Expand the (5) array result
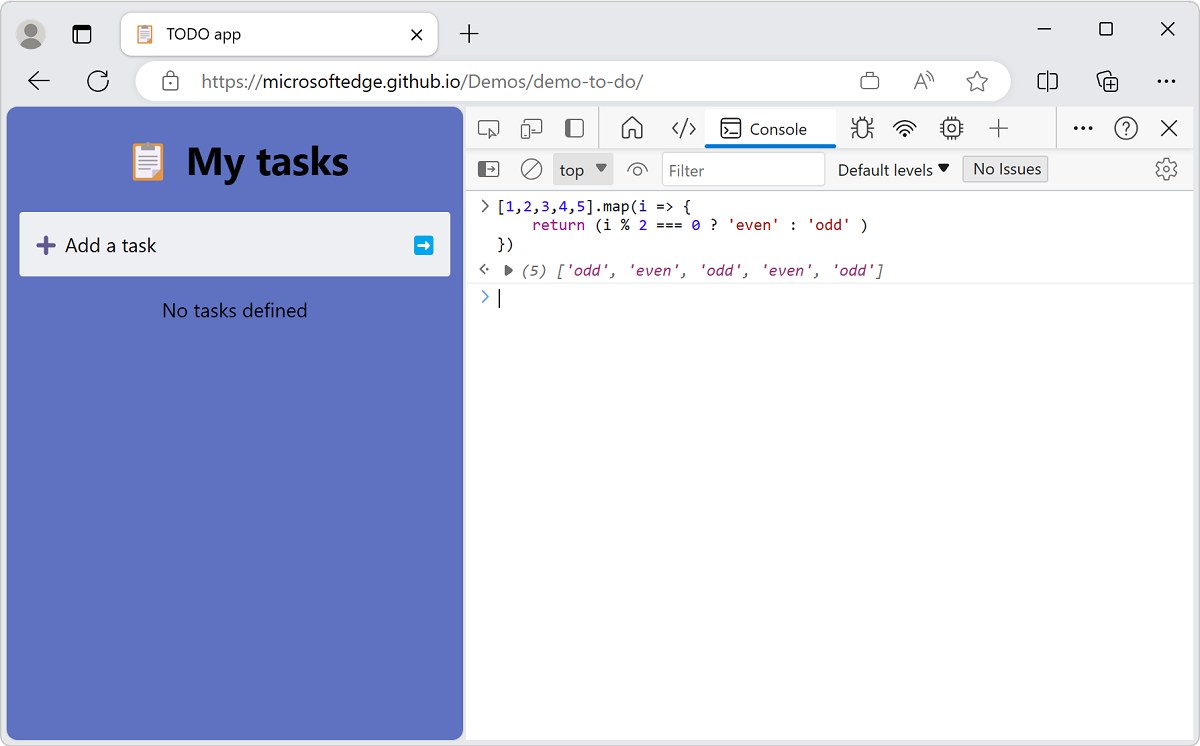Viewport: 1200px width, 746px height. (509, 270)
